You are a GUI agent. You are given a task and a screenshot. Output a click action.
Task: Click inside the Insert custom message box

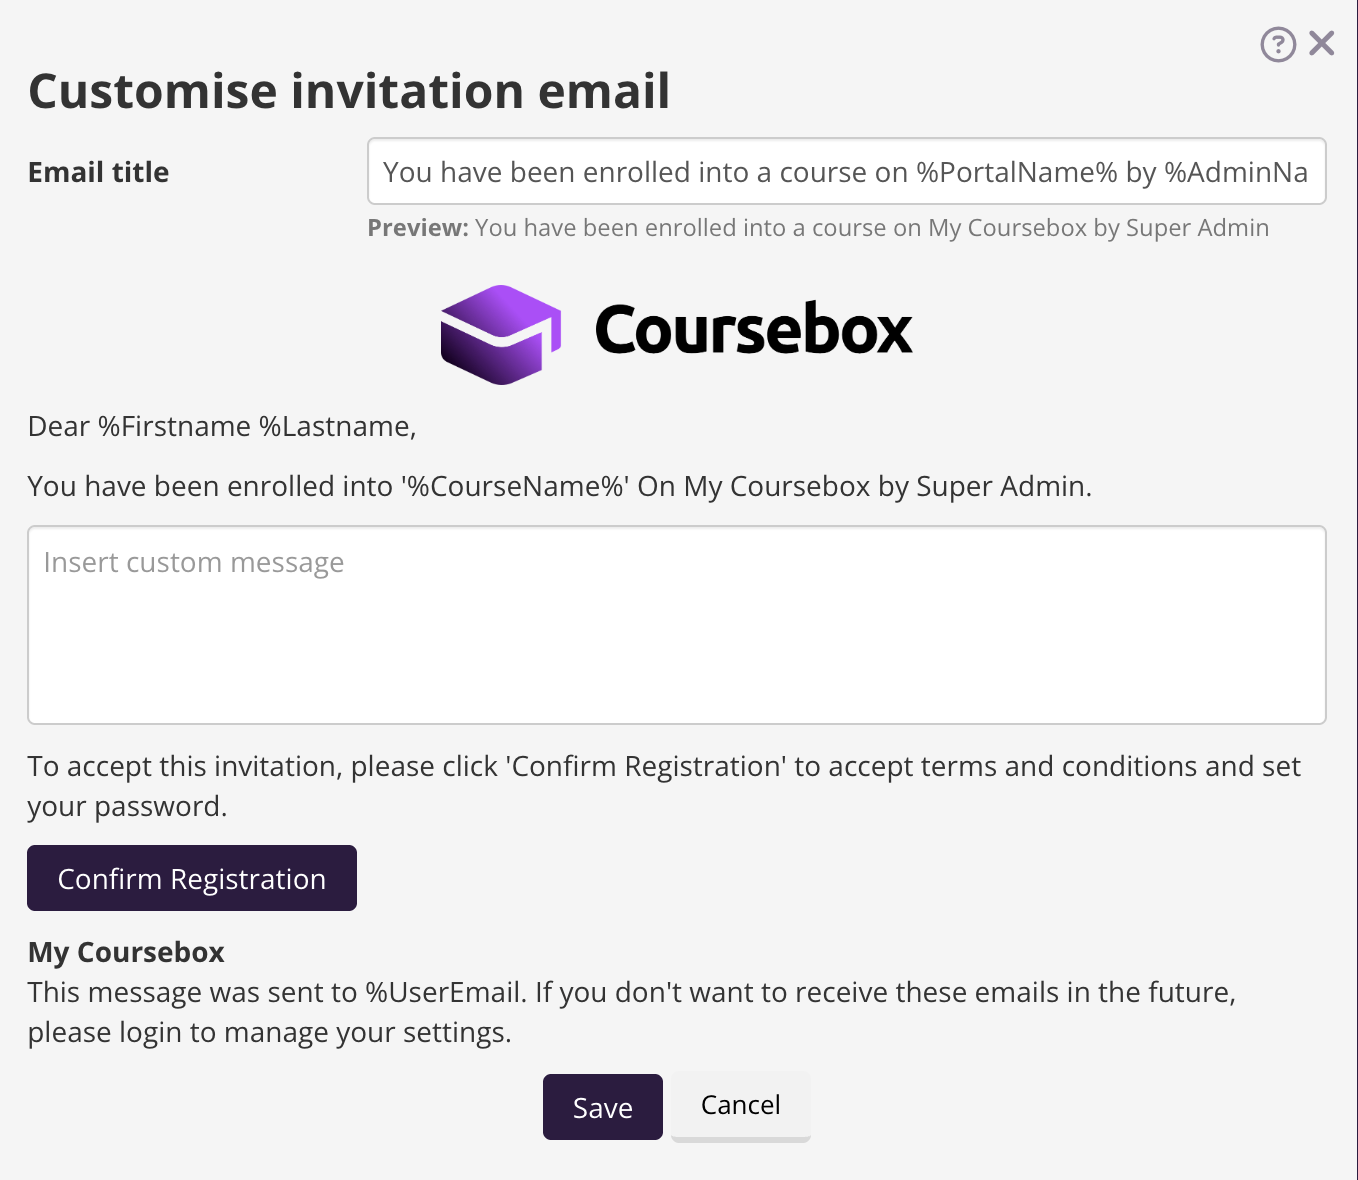(676, 625)
